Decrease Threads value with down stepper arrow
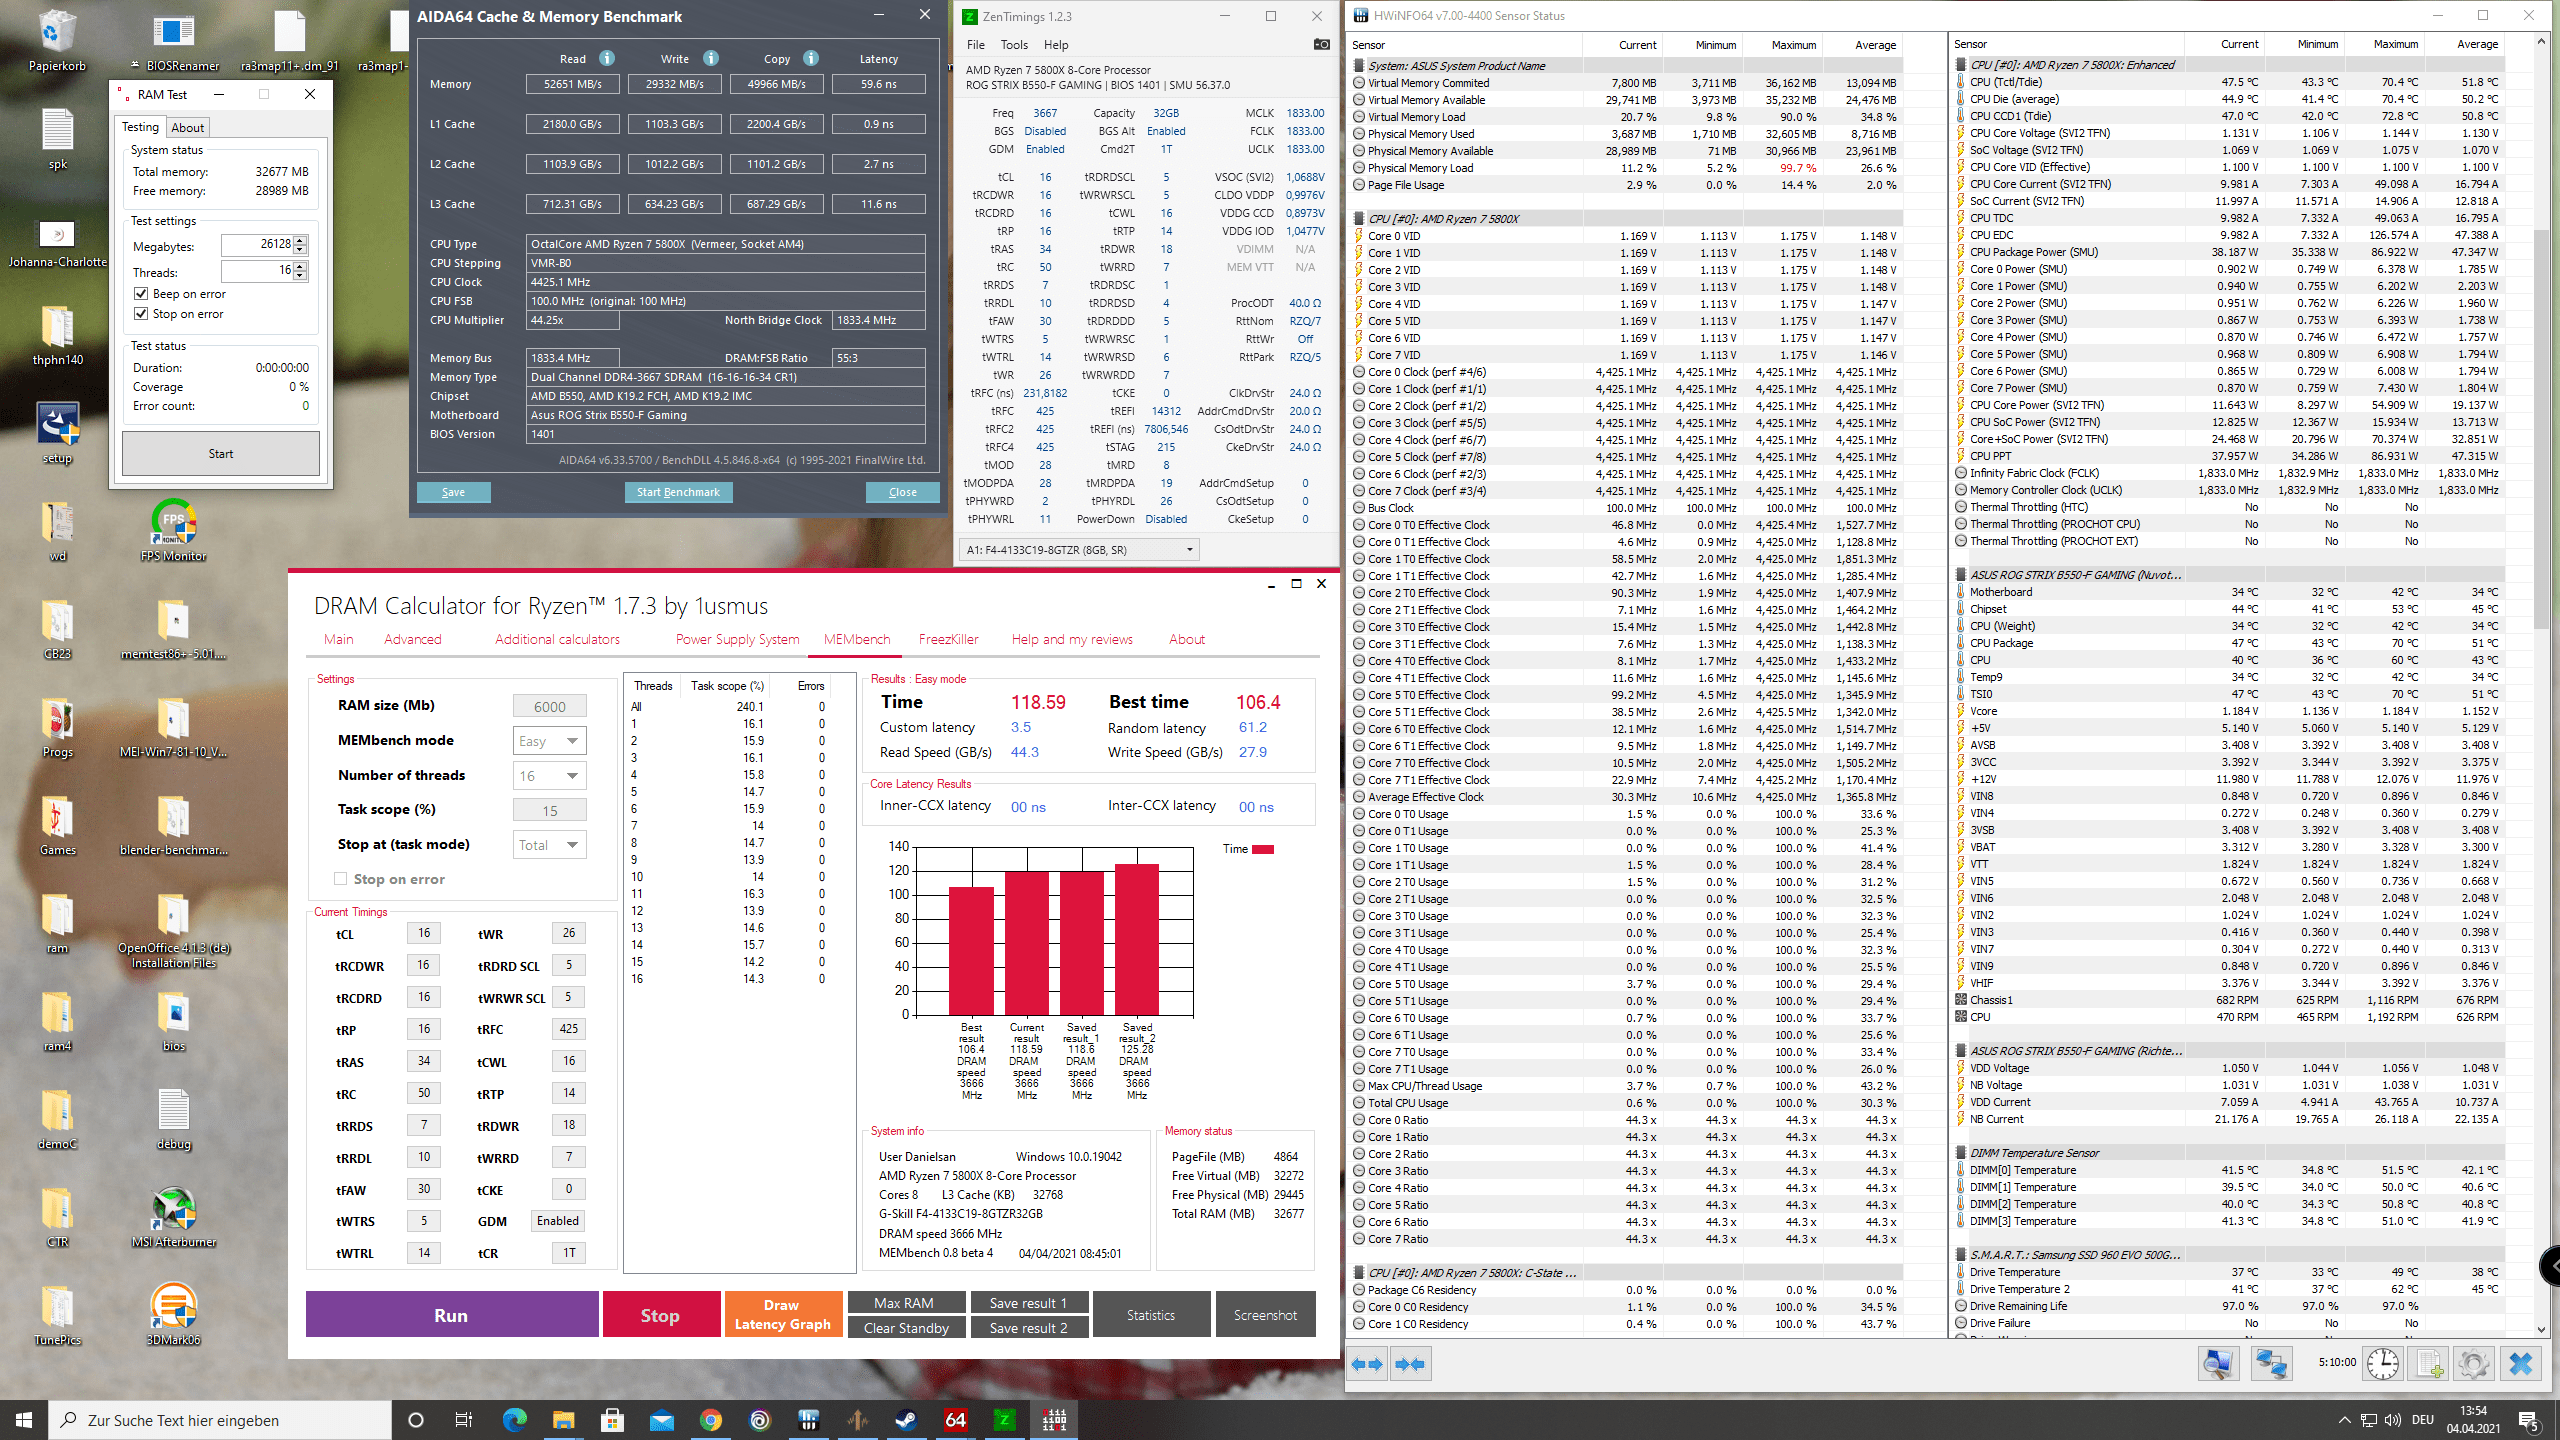The height and width of the screenshot is (1440, 2560). pyautogui.click(x=301, y=276)
